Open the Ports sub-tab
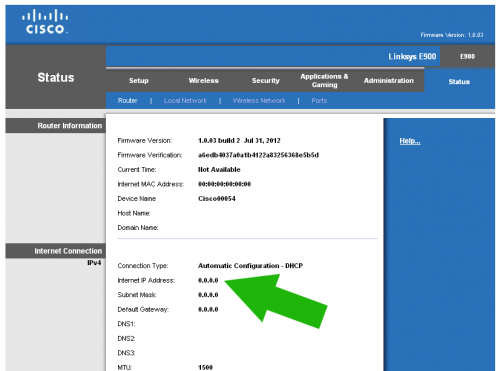This screenshot has width=500, height=371. (319, 101)
